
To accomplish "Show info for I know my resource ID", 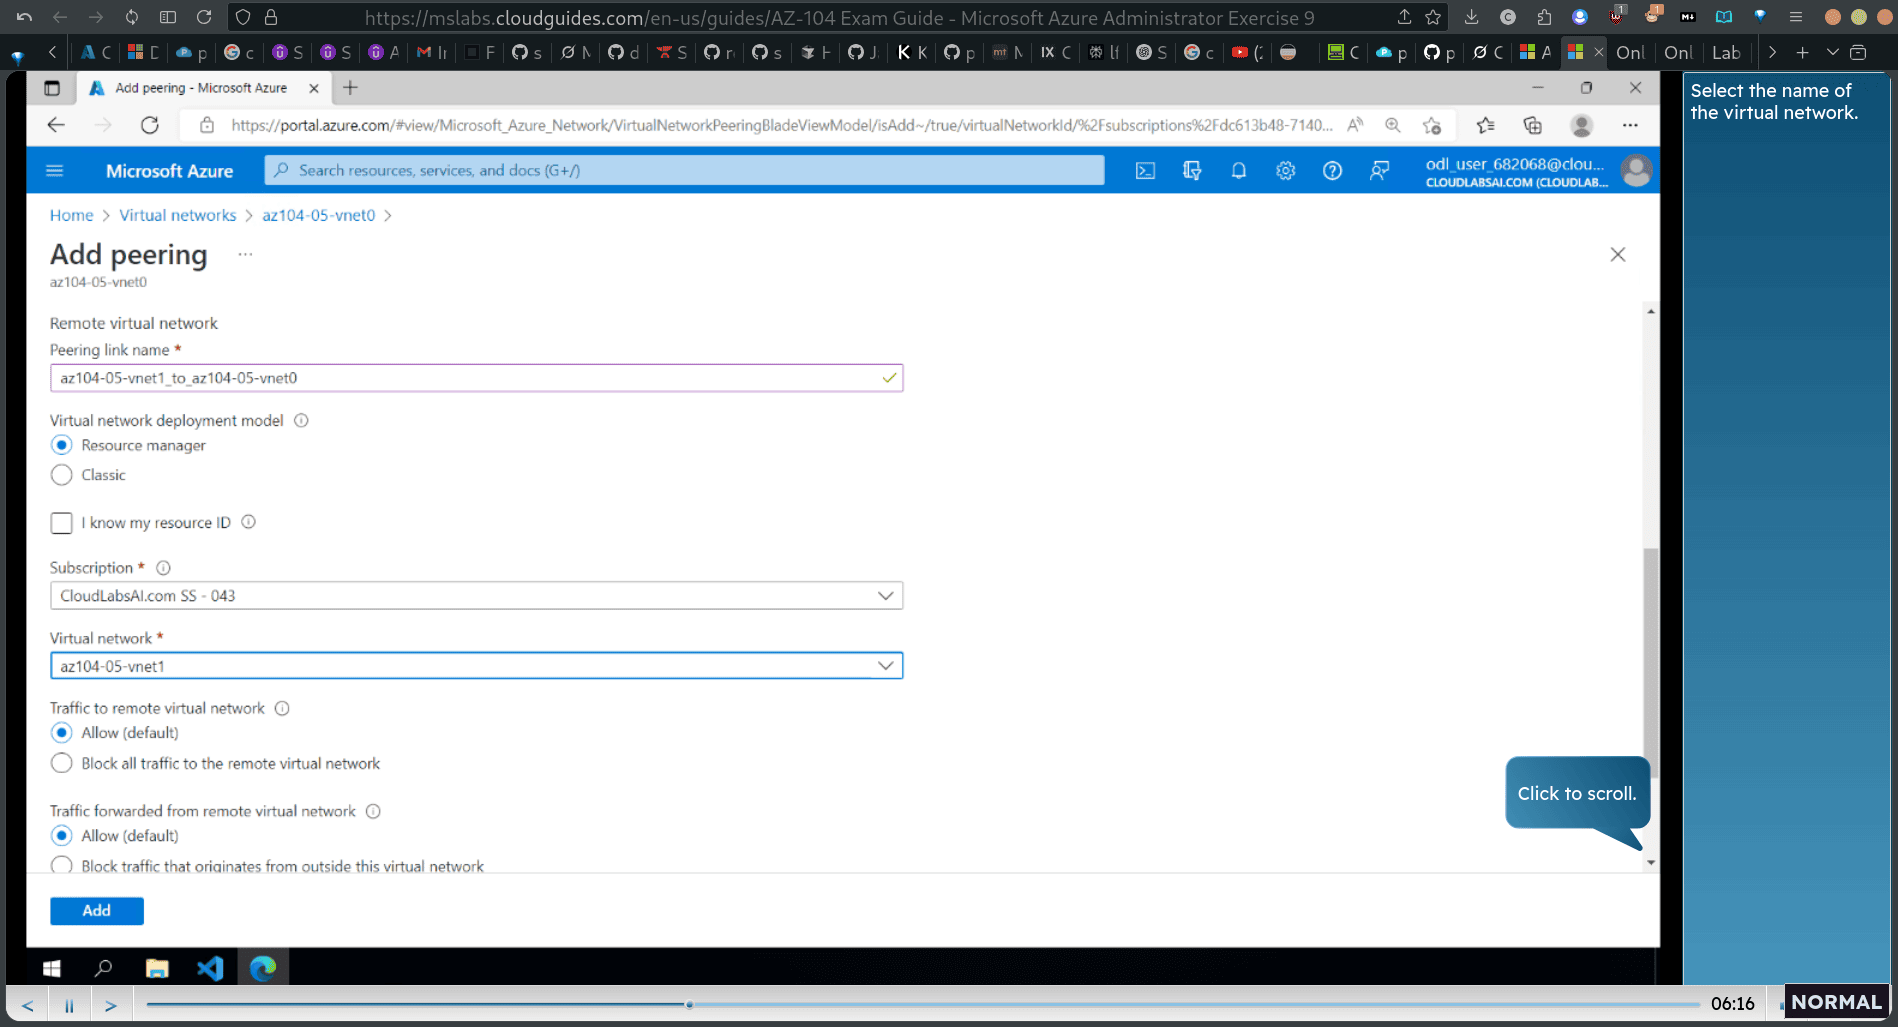I will pos(248,522).
